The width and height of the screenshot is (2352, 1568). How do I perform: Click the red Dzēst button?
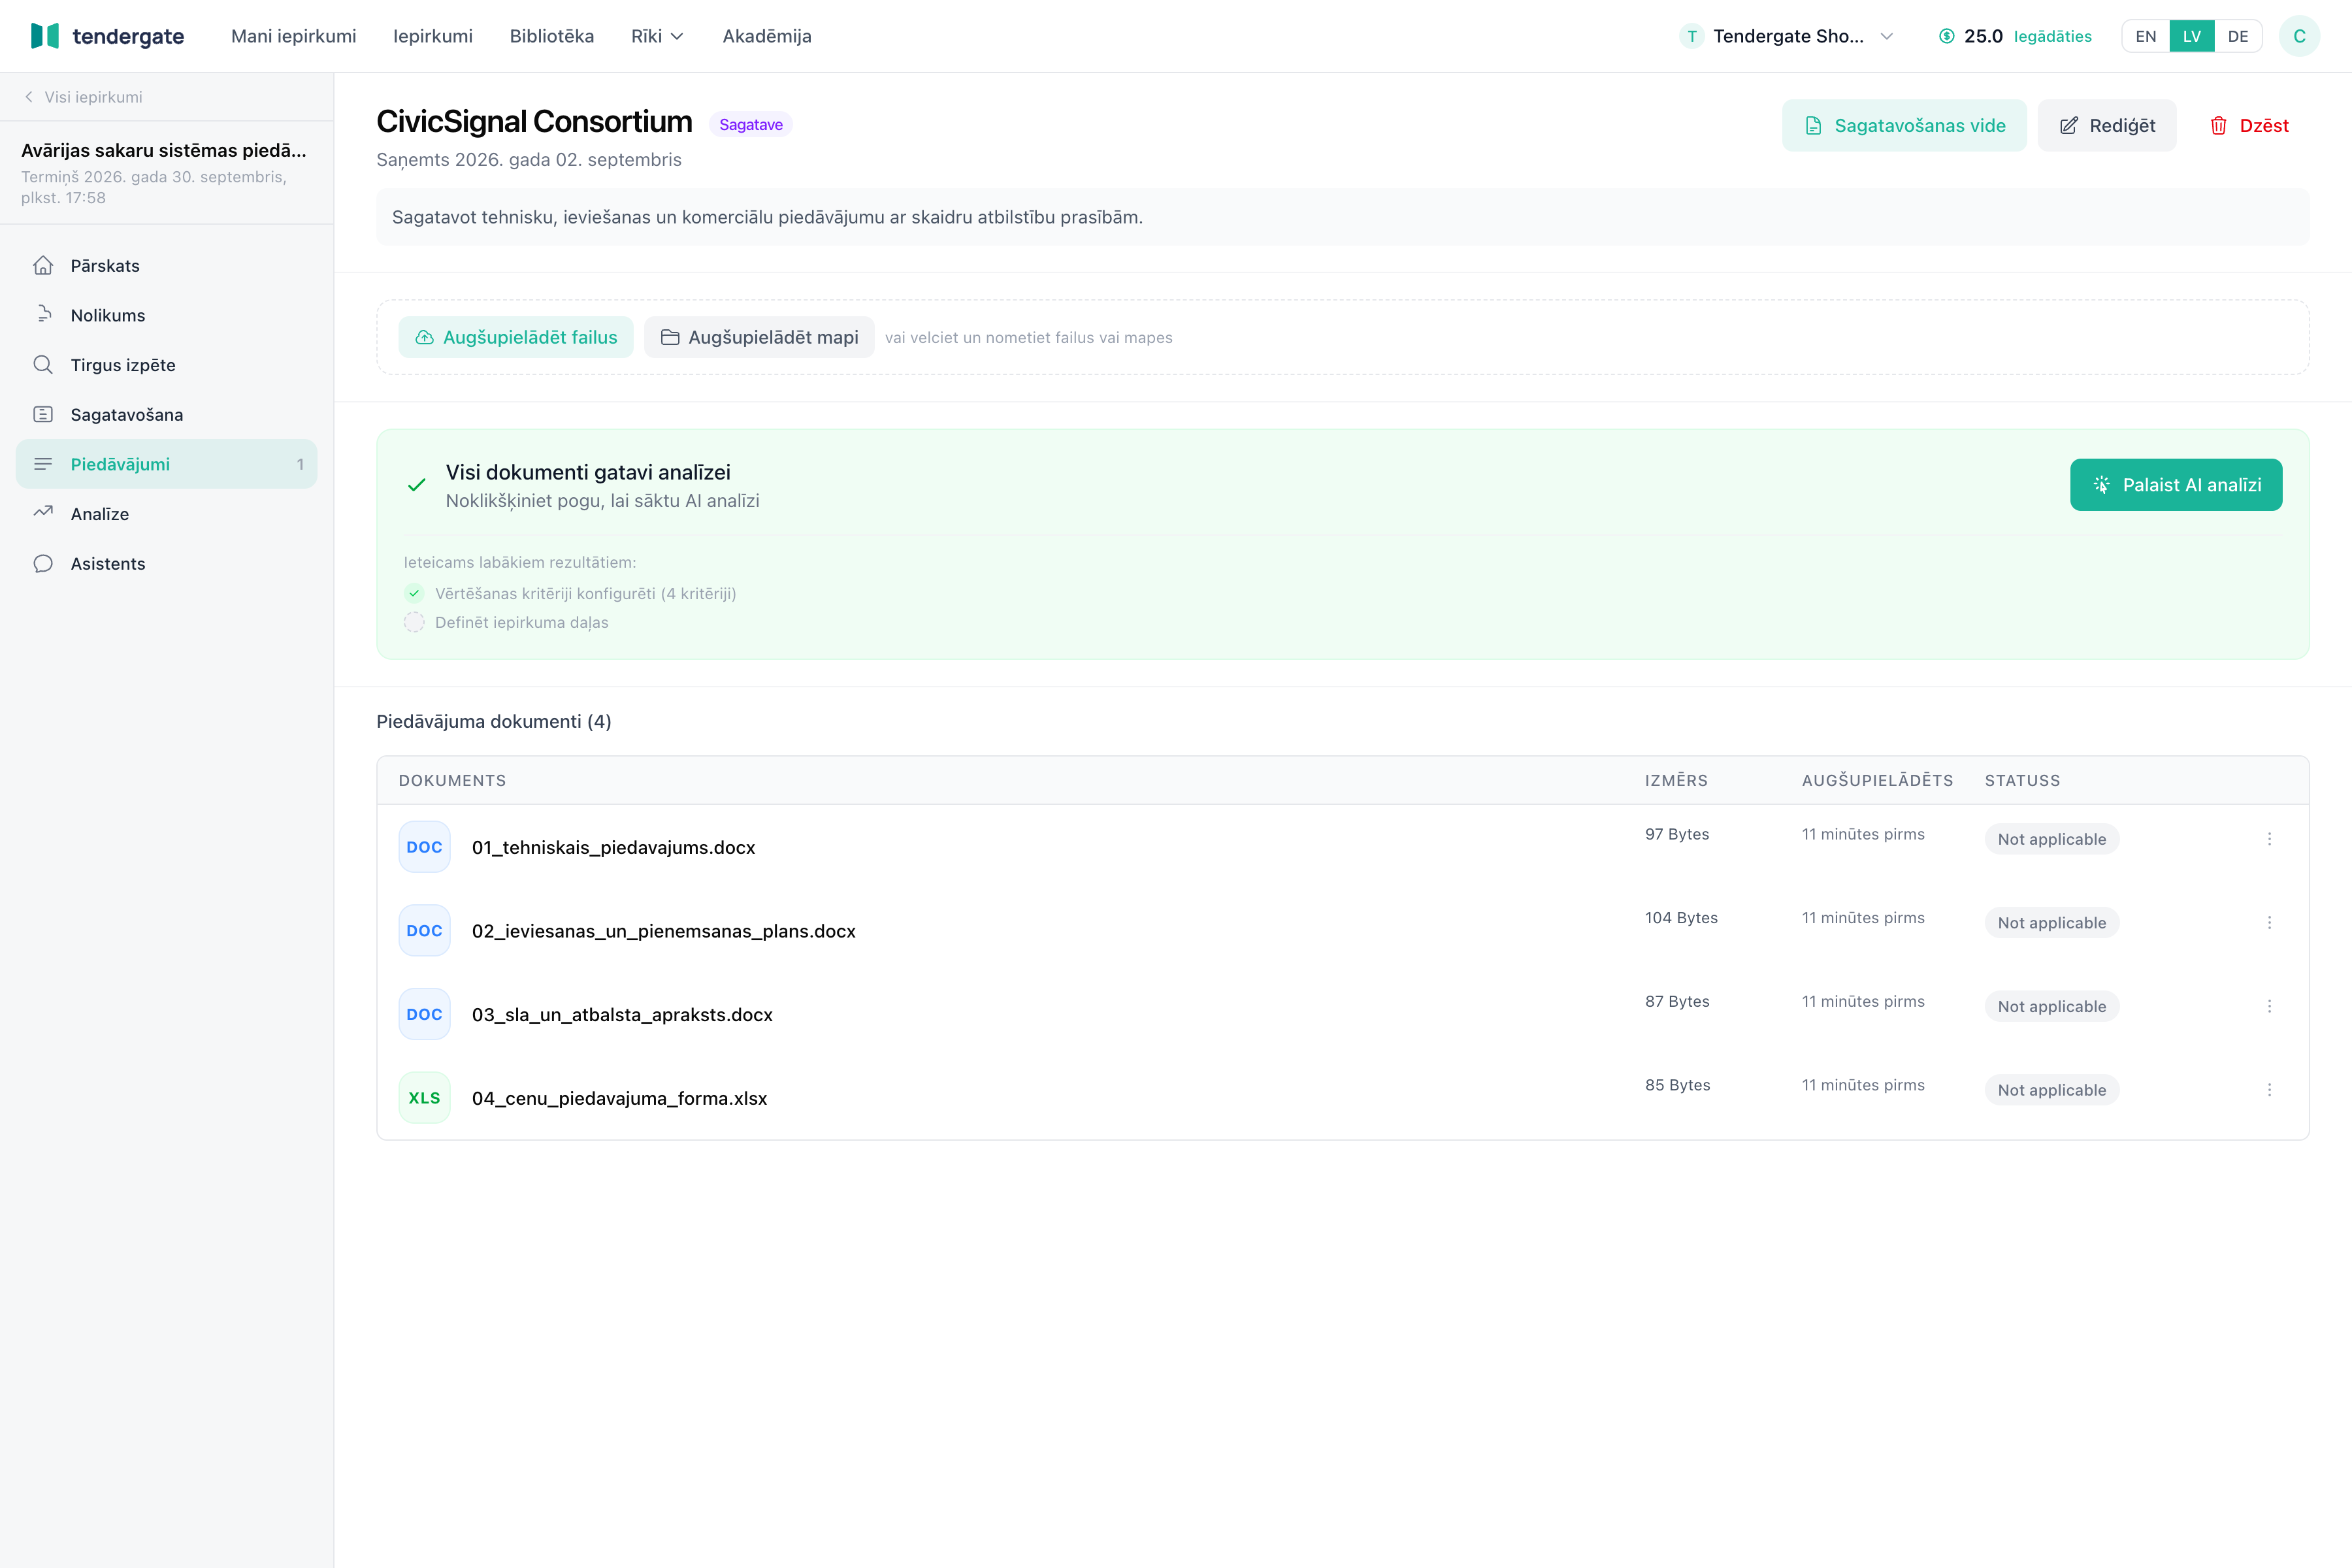coord(2249,125)
